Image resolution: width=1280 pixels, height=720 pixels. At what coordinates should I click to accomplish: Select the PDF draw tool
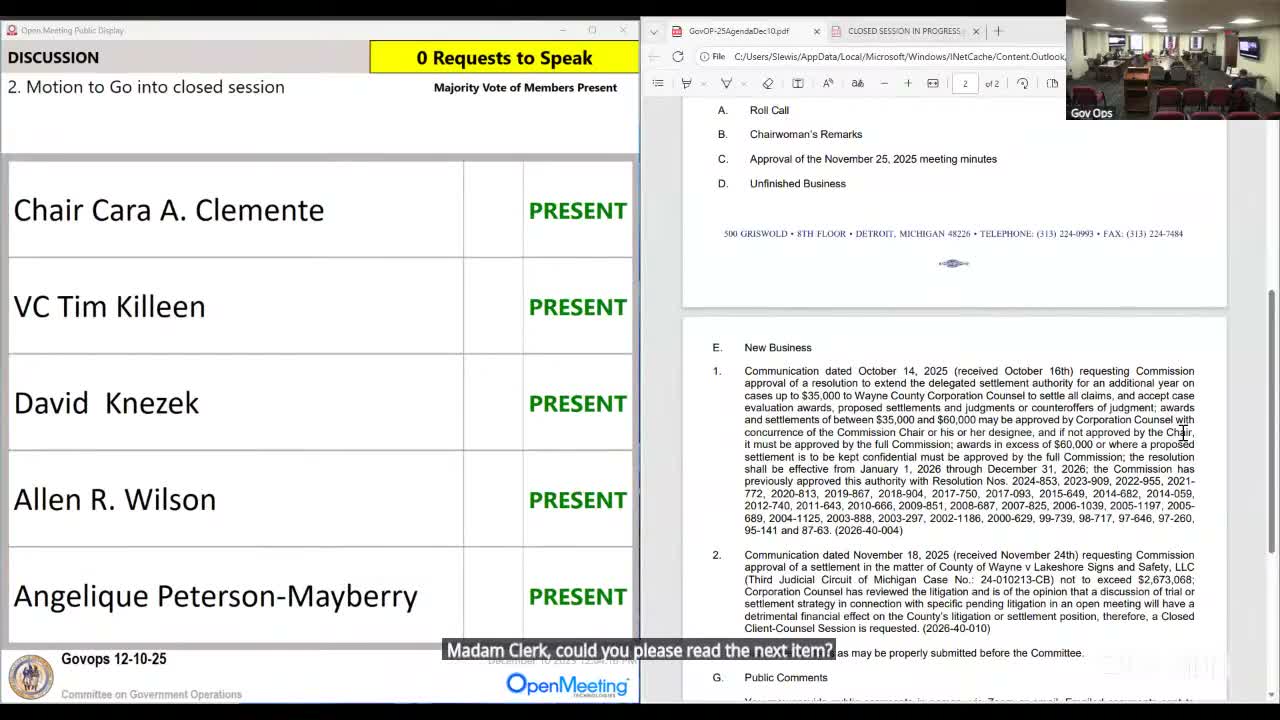point(727,83)
